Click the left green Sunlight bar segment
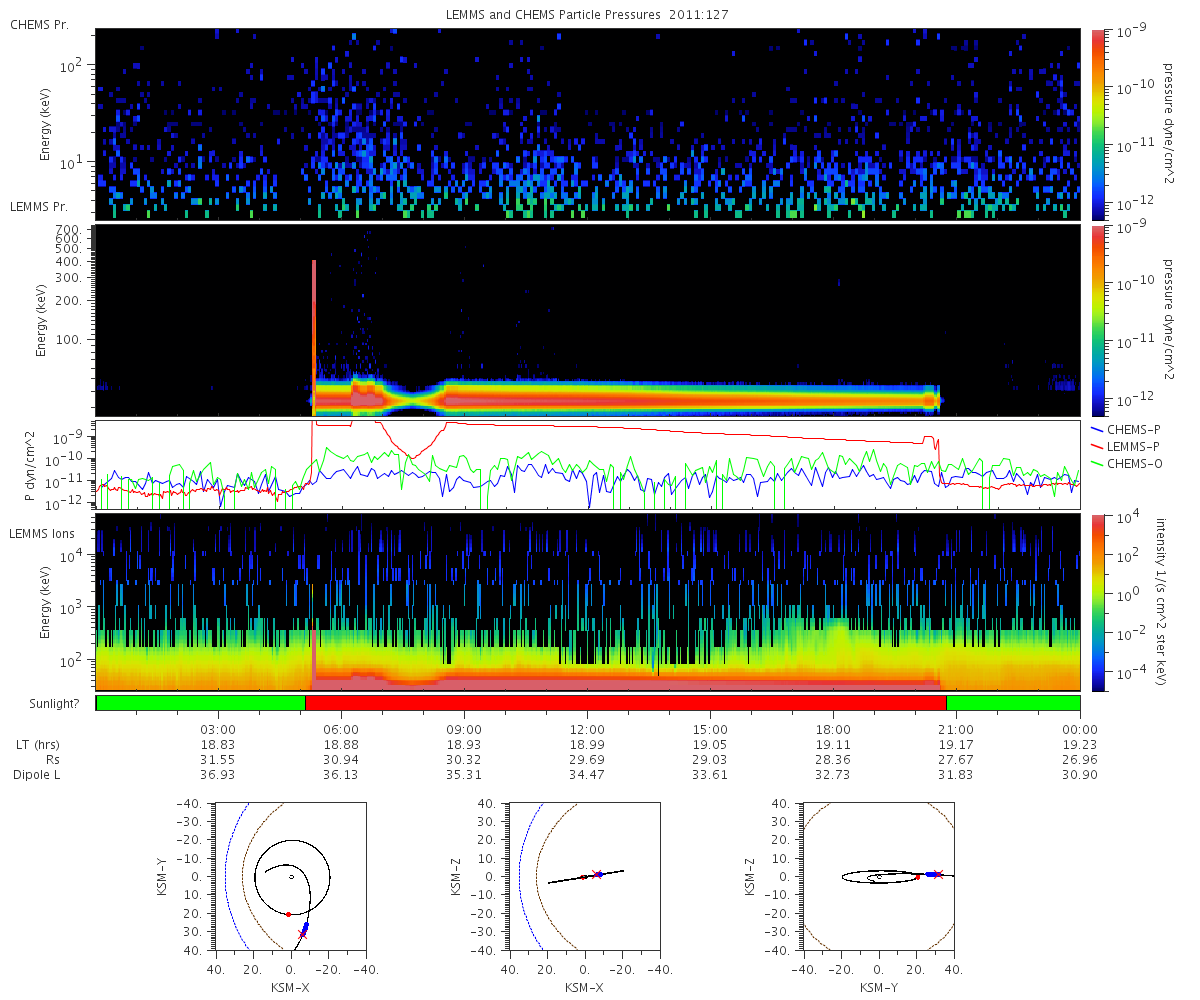The image size is (1200, 1000). pyautogui.click(x=200, y=703)
